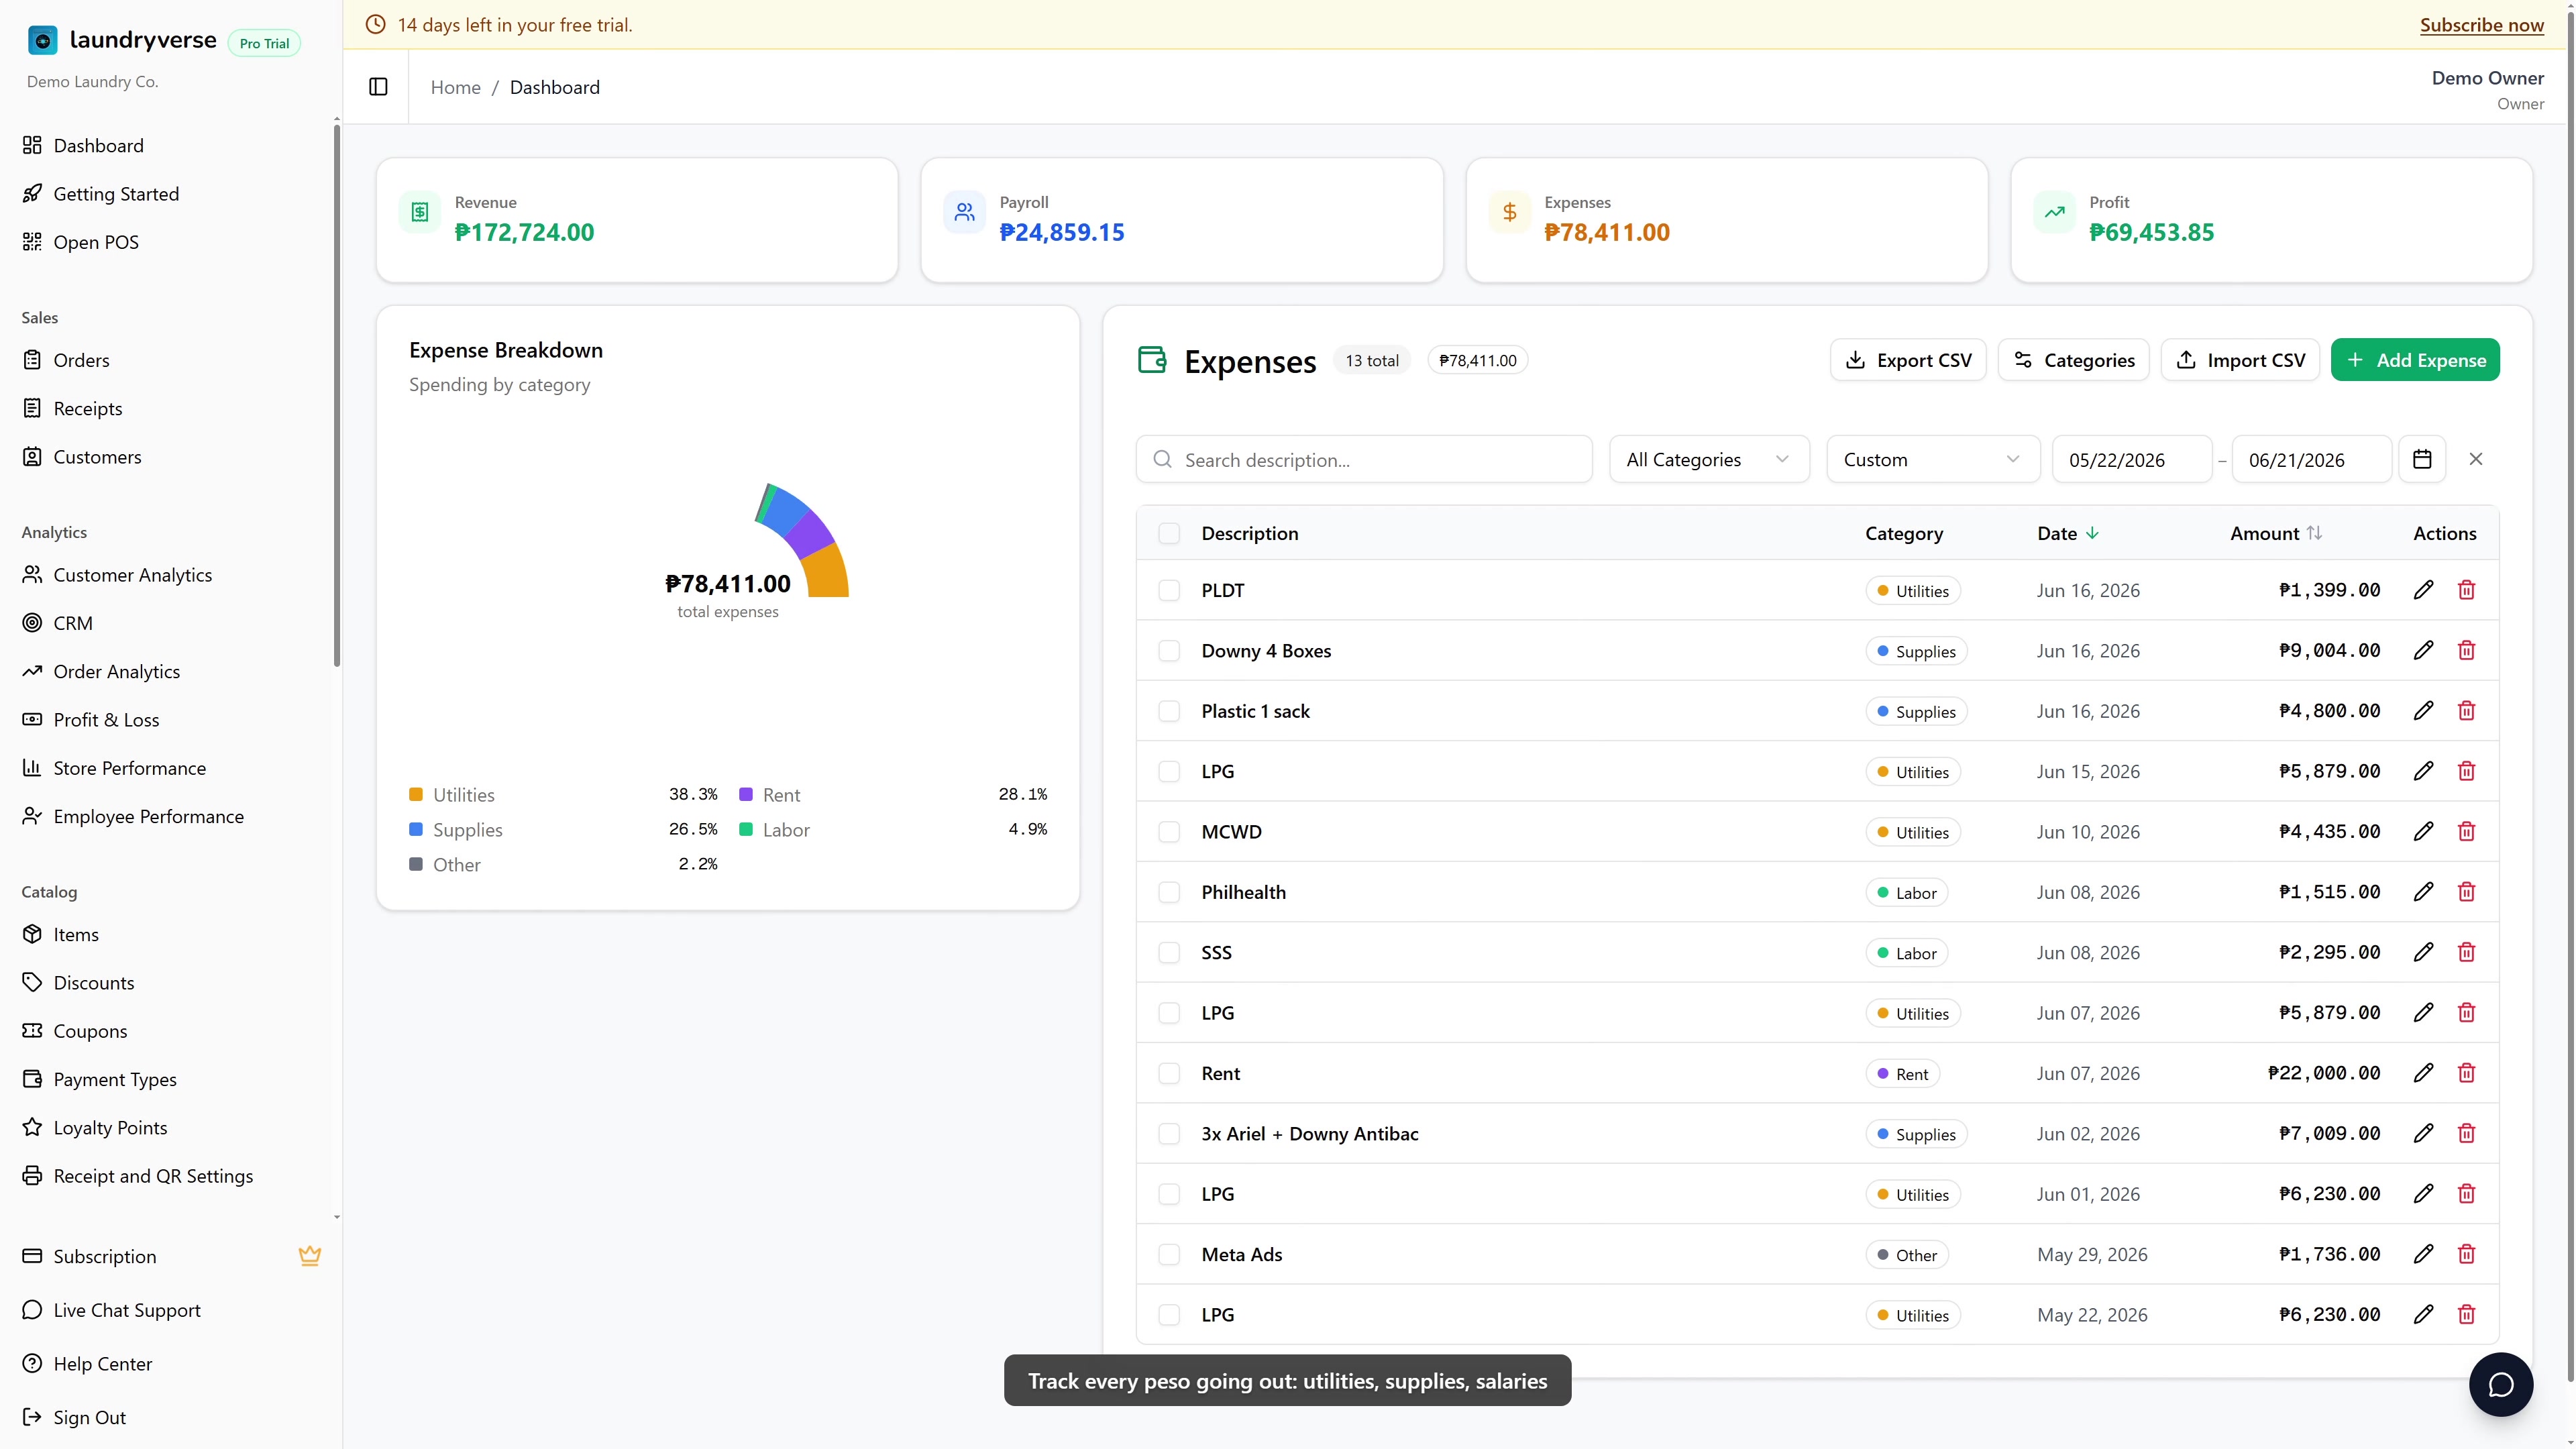2576x1449 pixels.
Task: Edit the Meta Ads expense
Action: tap(2423, 1254)
